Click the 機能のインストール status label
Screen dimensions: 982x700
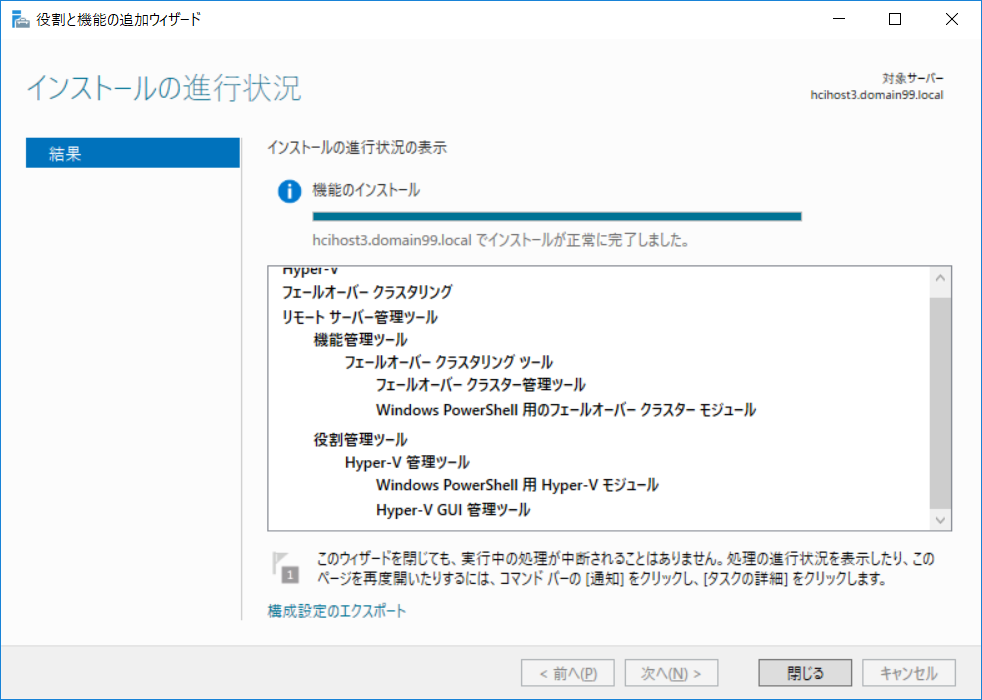[x=366, y=190]
